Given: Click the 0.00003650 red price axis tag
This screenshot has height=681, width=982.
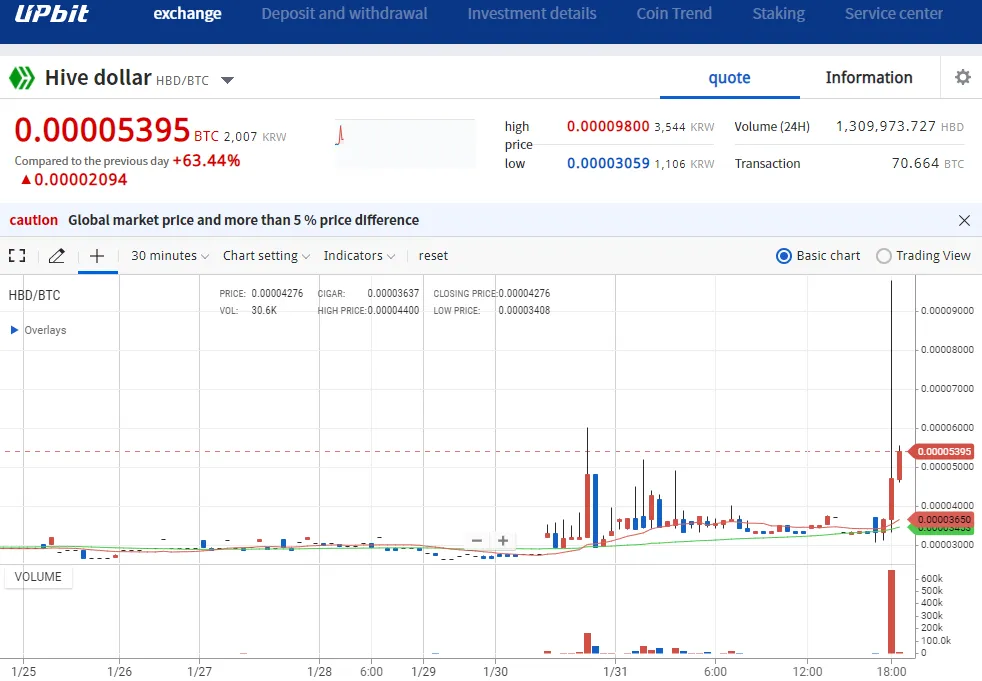Looking at the screenshot, I should point(943,519).
